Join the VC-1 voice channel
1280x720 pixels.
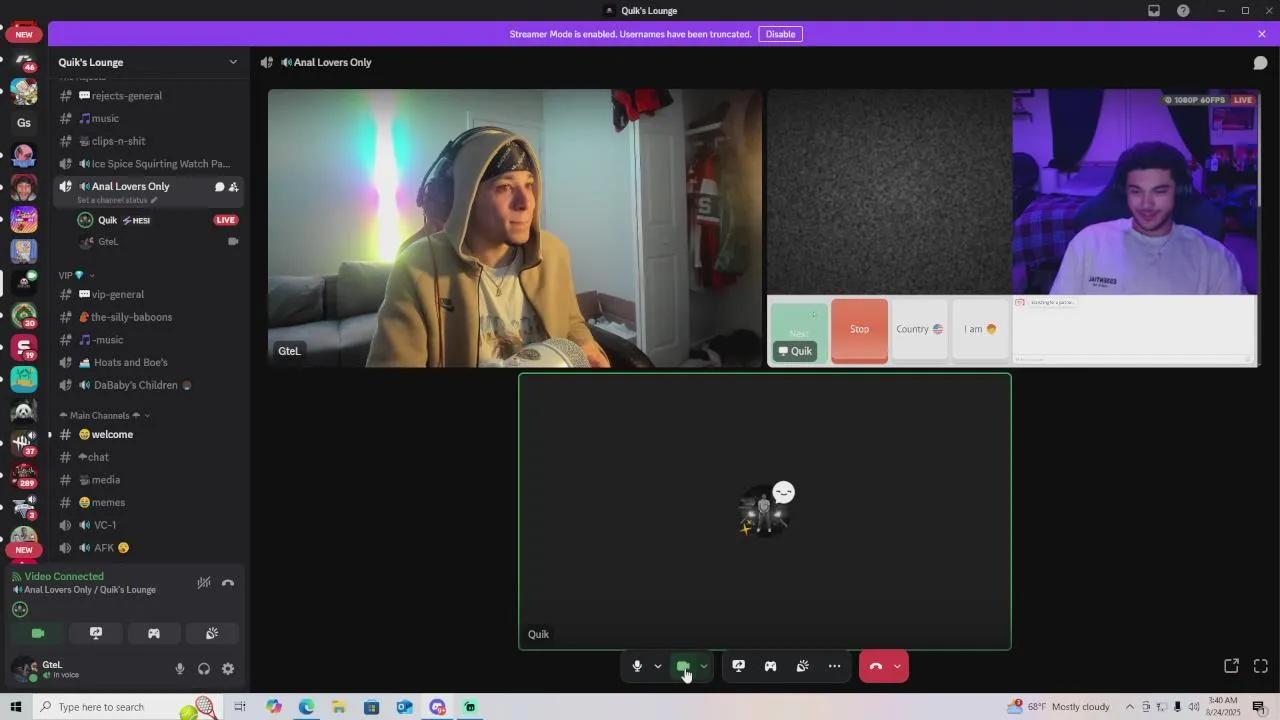(150, 525)
